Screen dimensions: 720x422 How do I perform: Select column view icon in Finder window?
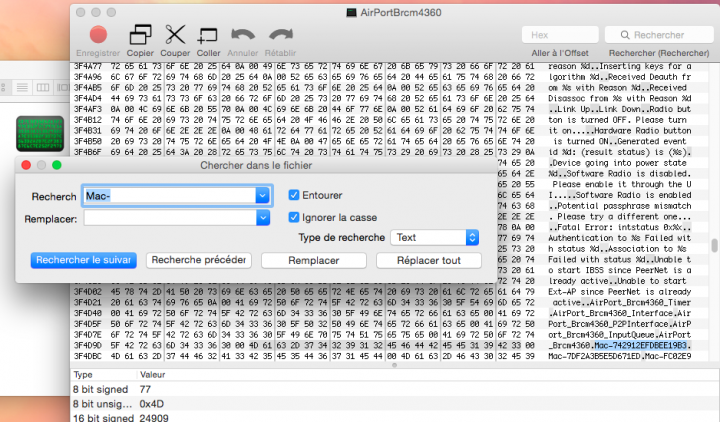[x=43, y=87]
